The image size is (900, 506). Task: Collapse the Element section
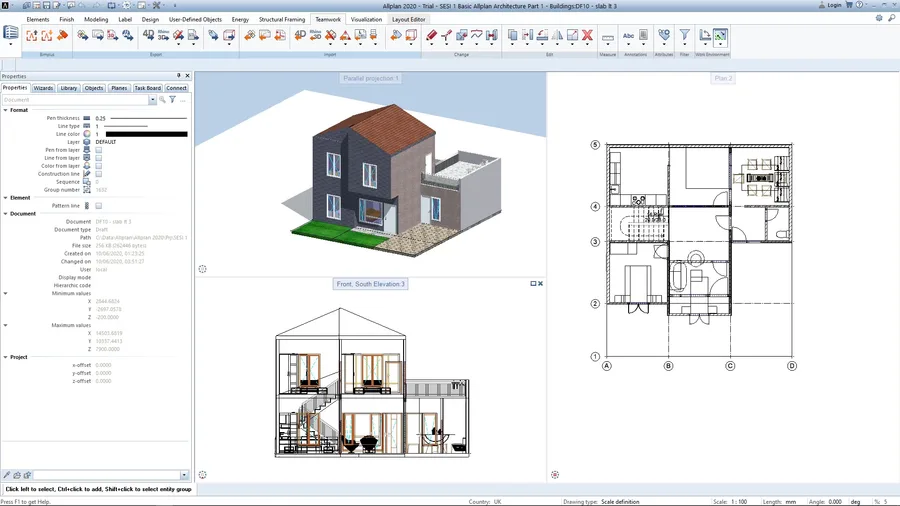pos(6,198)
